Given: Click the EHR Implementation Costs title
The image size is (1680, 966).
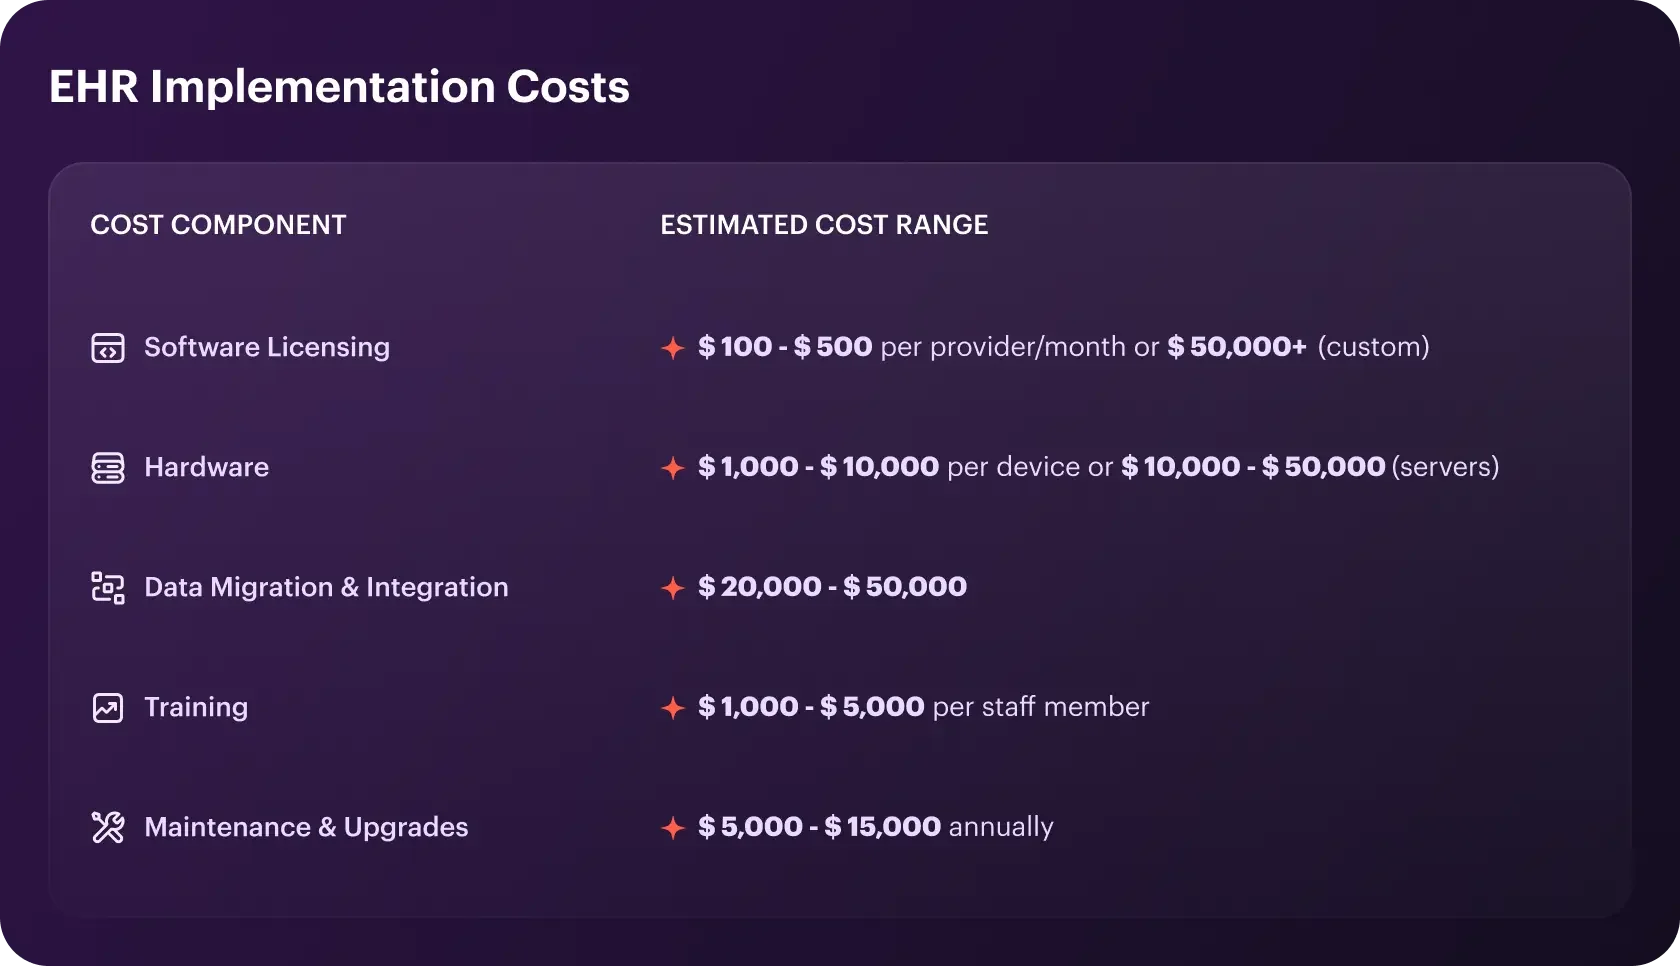Looking at the screenshot, I should pyautogui.click(x=339, y=87).
